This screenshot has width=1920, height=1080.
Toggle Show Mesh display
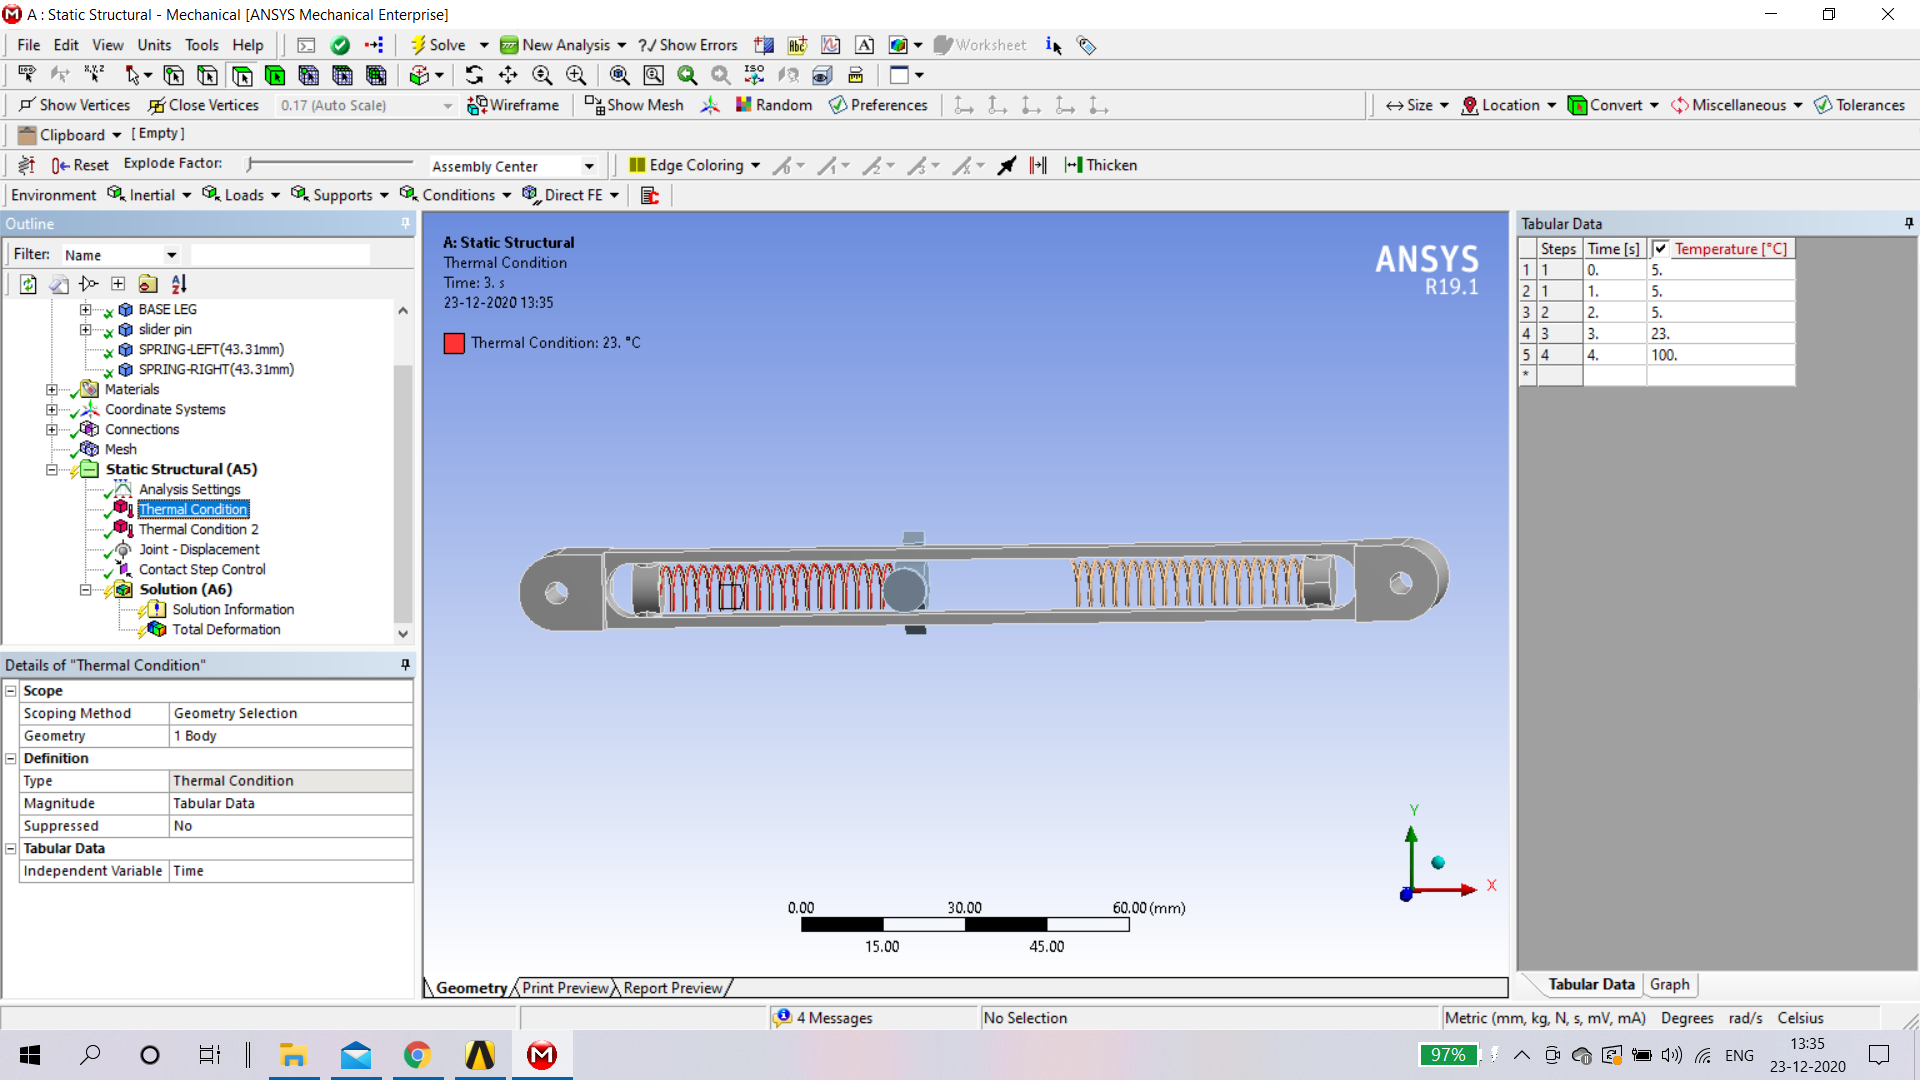[x=633, y=104]
